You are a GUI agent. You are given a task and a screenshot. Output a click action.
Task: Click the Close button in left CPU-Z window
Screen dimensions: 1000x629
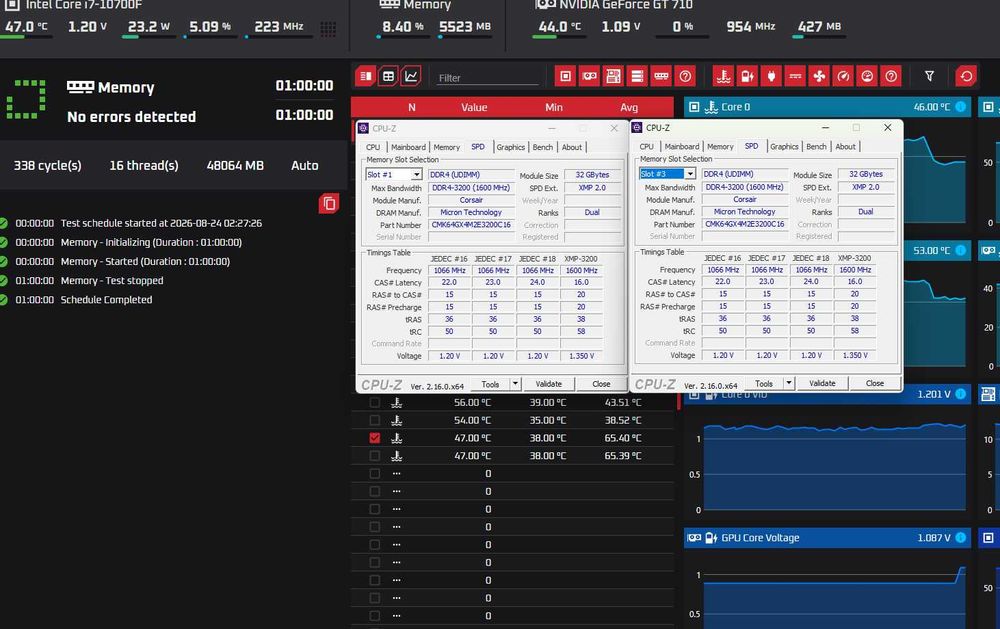click(601, 384)
